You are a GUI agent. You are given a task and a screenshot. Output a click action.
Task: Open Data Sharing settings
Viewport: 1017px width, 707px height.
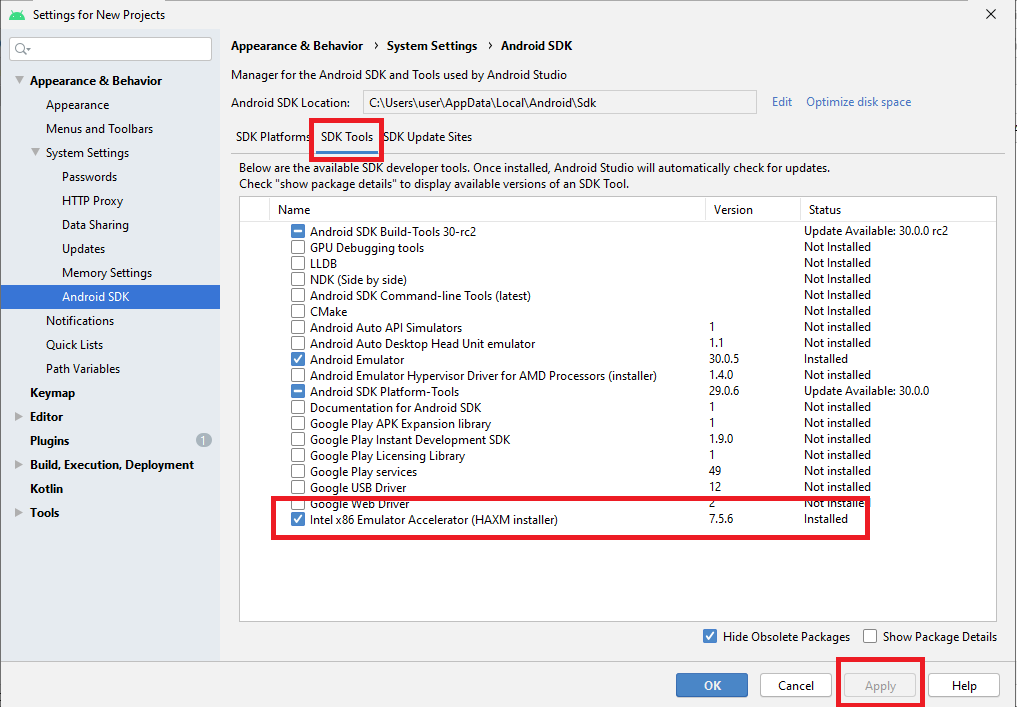[x=95, y=224]
